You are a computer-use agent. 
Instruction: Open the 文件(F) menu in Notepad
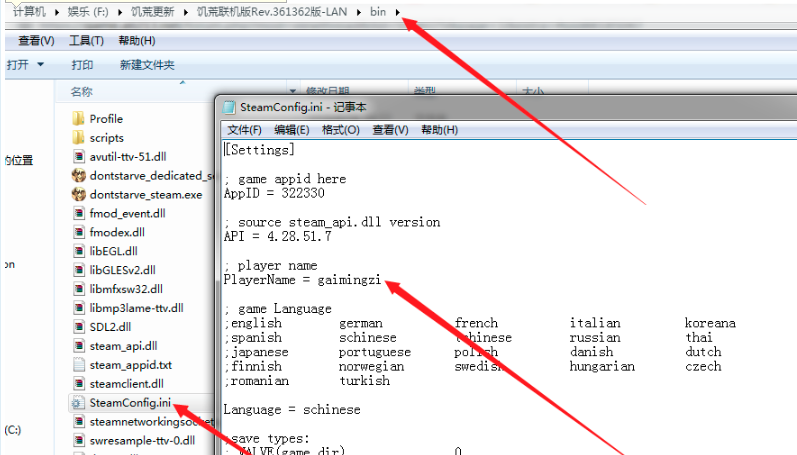coord(244,130)
